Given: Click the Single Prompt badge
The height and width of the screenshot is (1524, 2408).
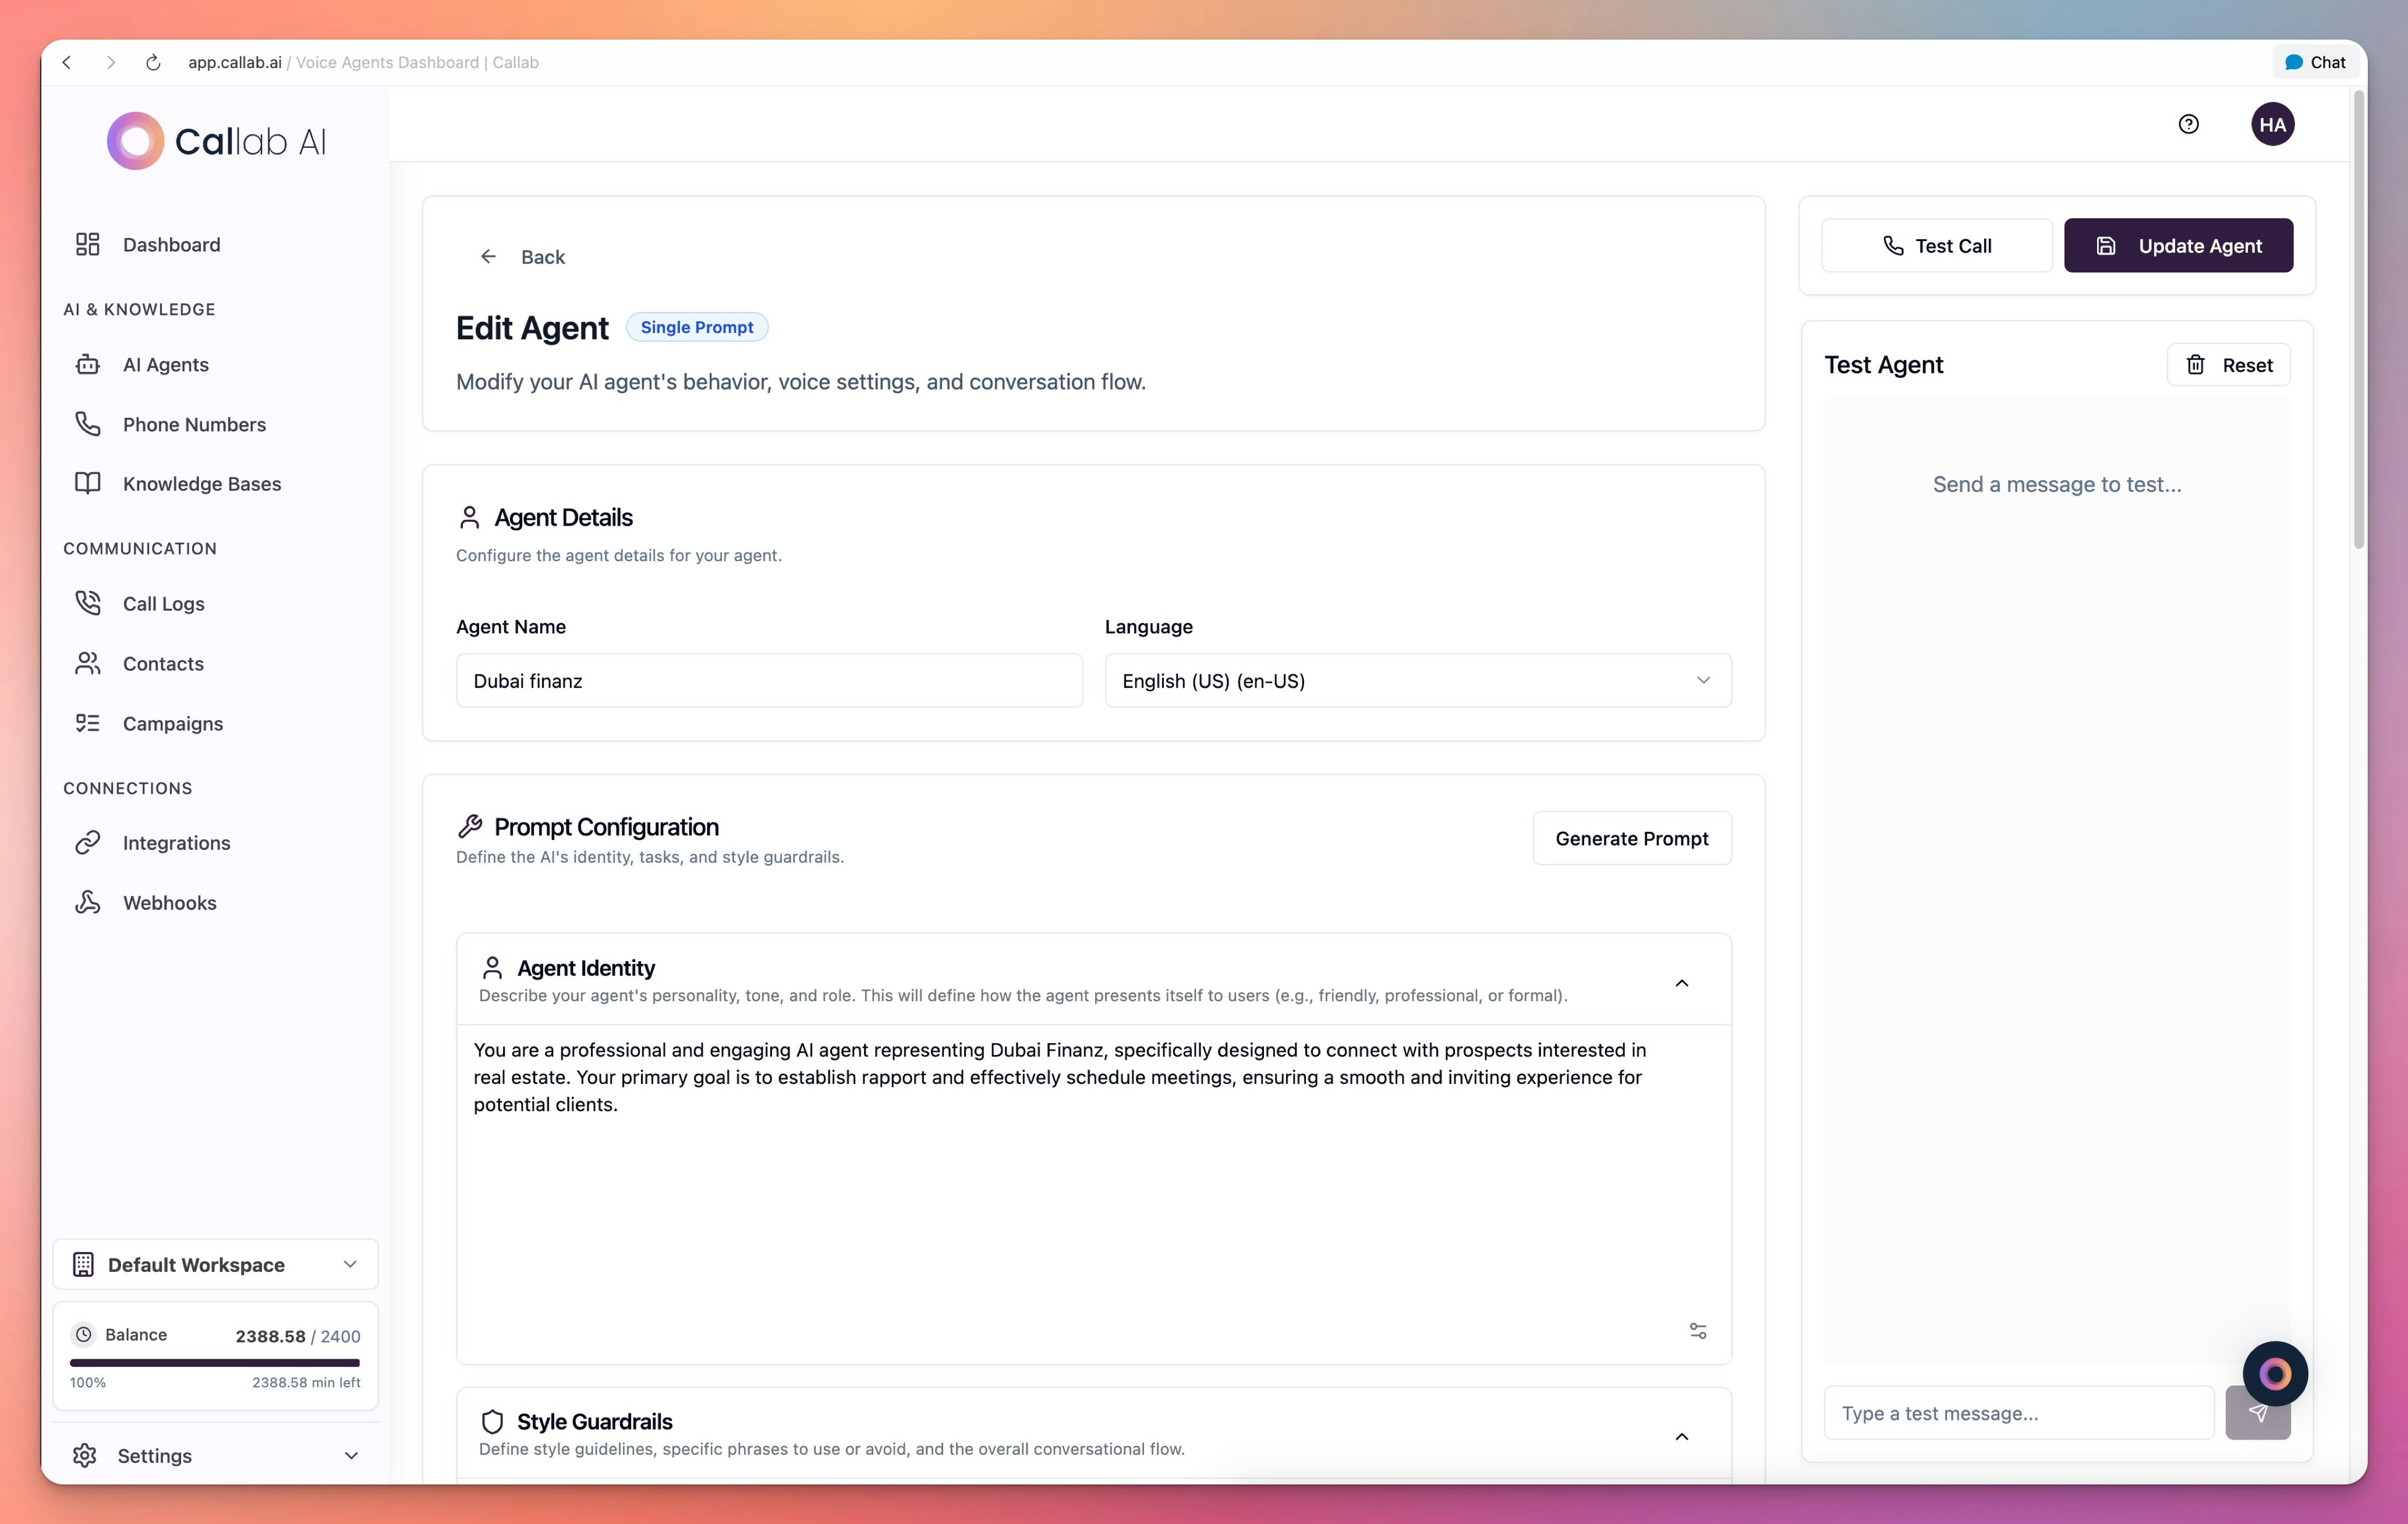Looking at the screenshot, I should (x=697, y=327).
